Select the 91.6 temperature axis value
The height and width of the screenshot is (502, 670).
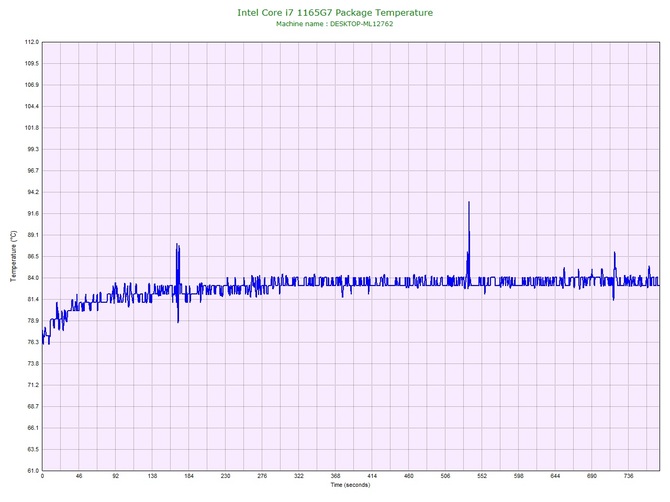[32, 214]
